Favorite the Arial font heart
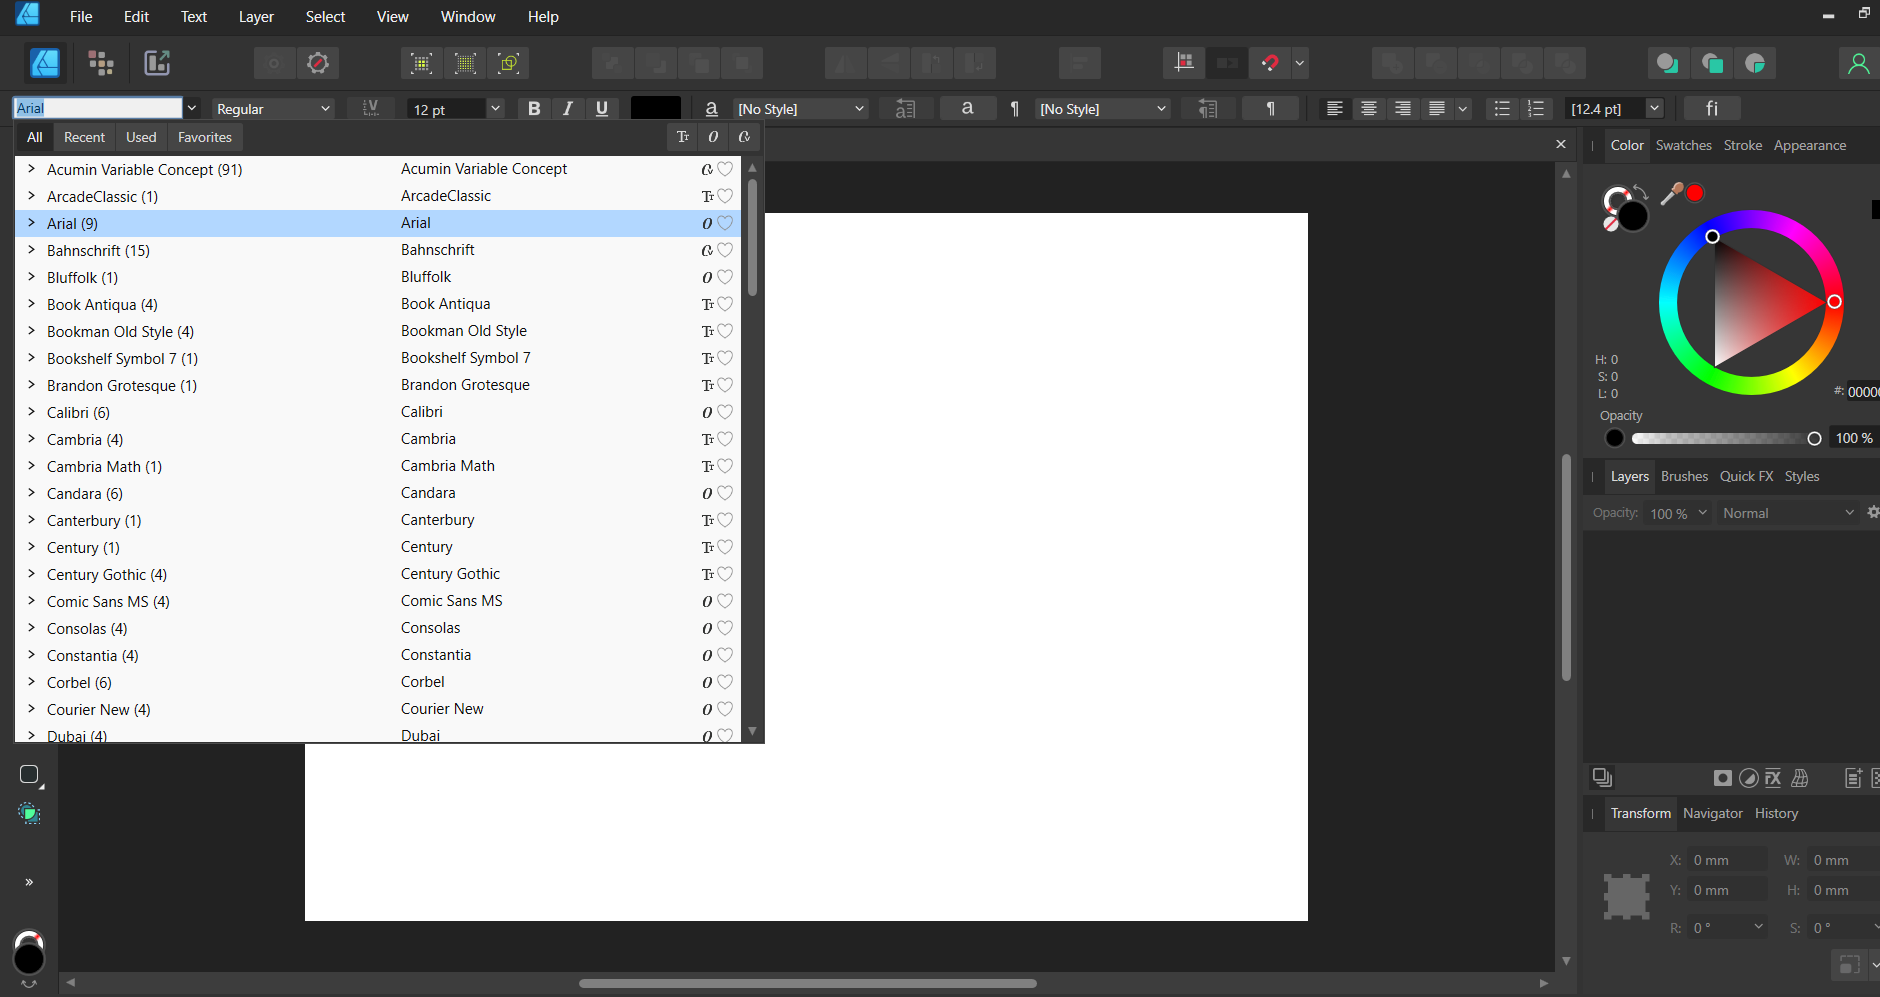The image size is (1880, 997). pos(725,223)
